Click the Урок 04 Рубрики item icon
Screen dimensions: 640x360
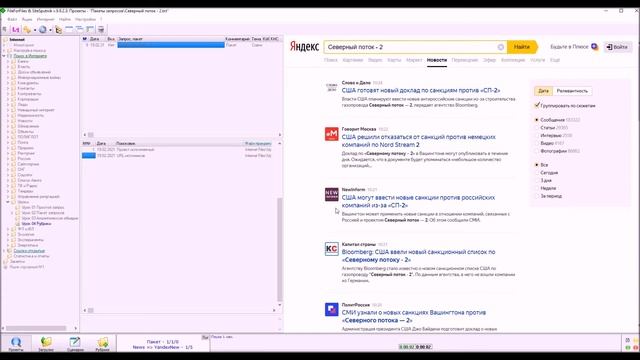click(x=18, y=224)
